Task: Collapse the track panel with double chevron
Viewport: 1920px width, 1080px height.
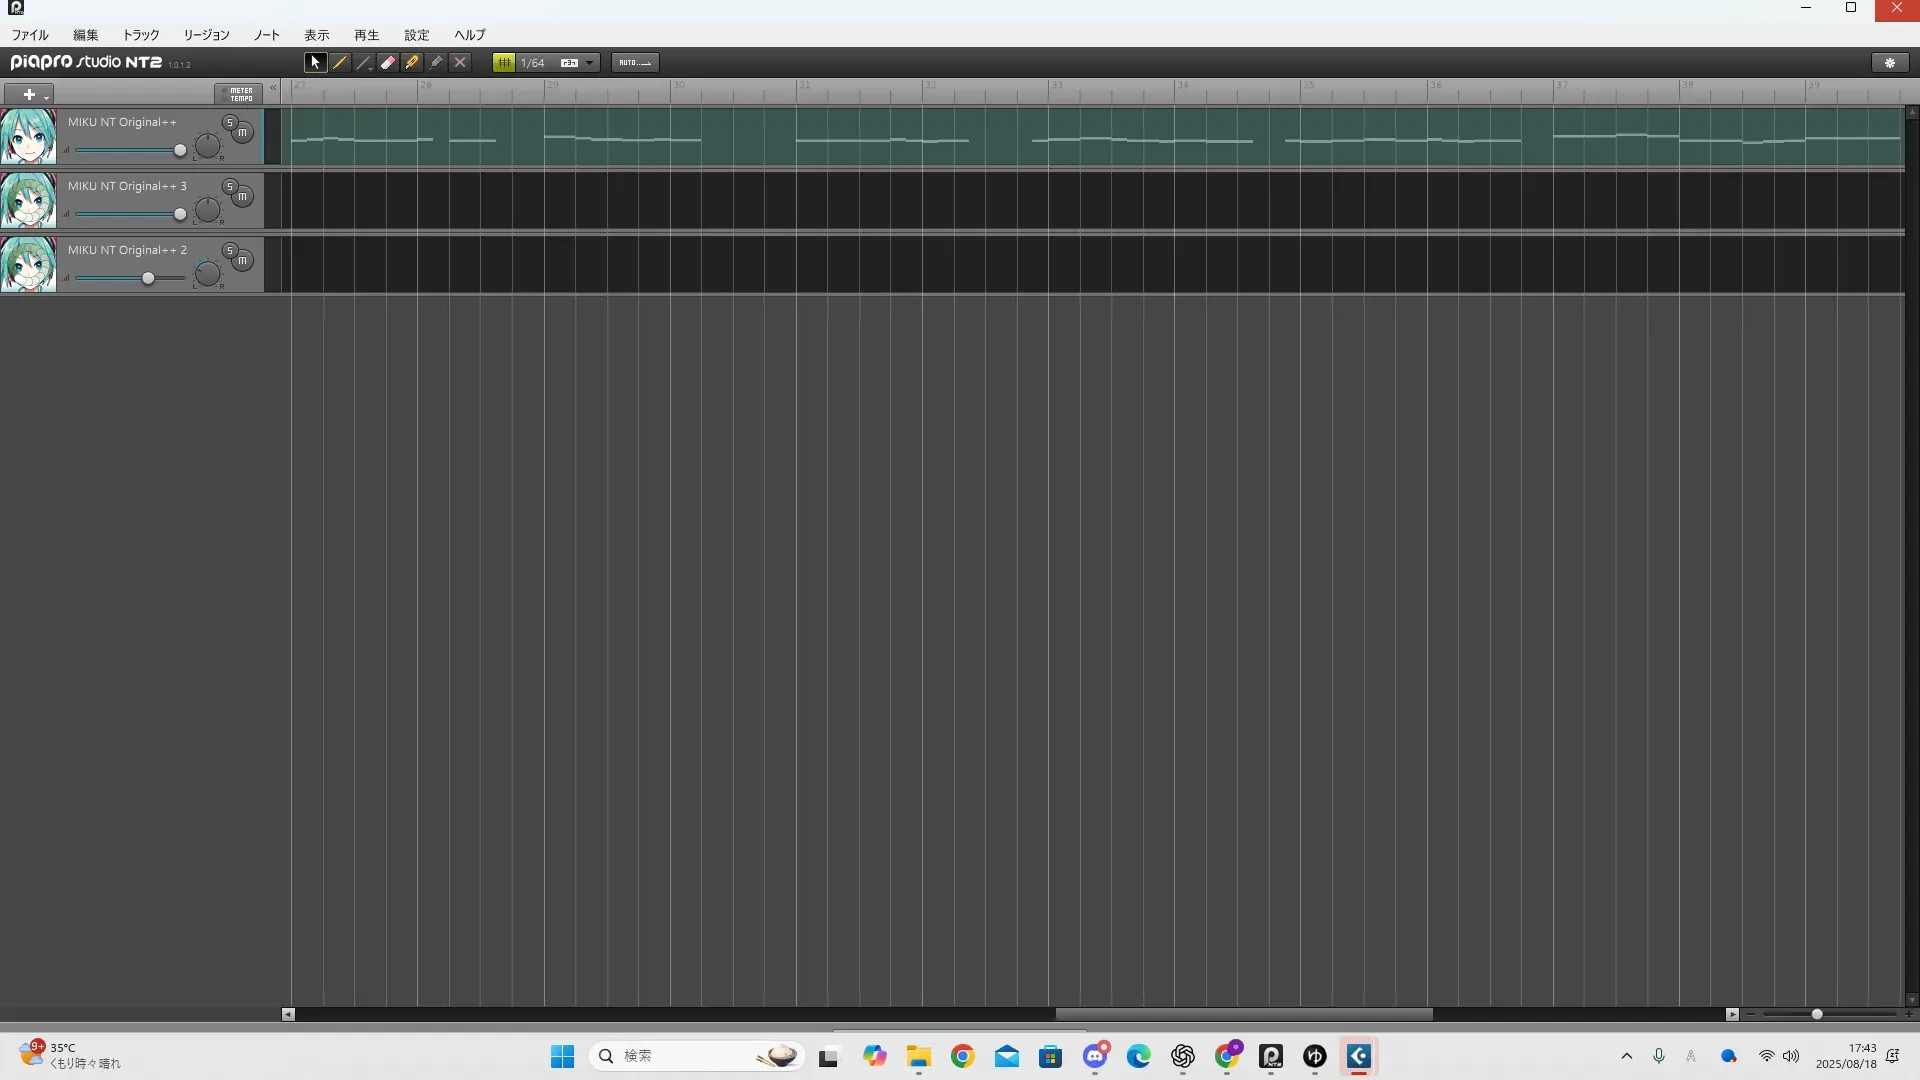Action: [273, 88]
